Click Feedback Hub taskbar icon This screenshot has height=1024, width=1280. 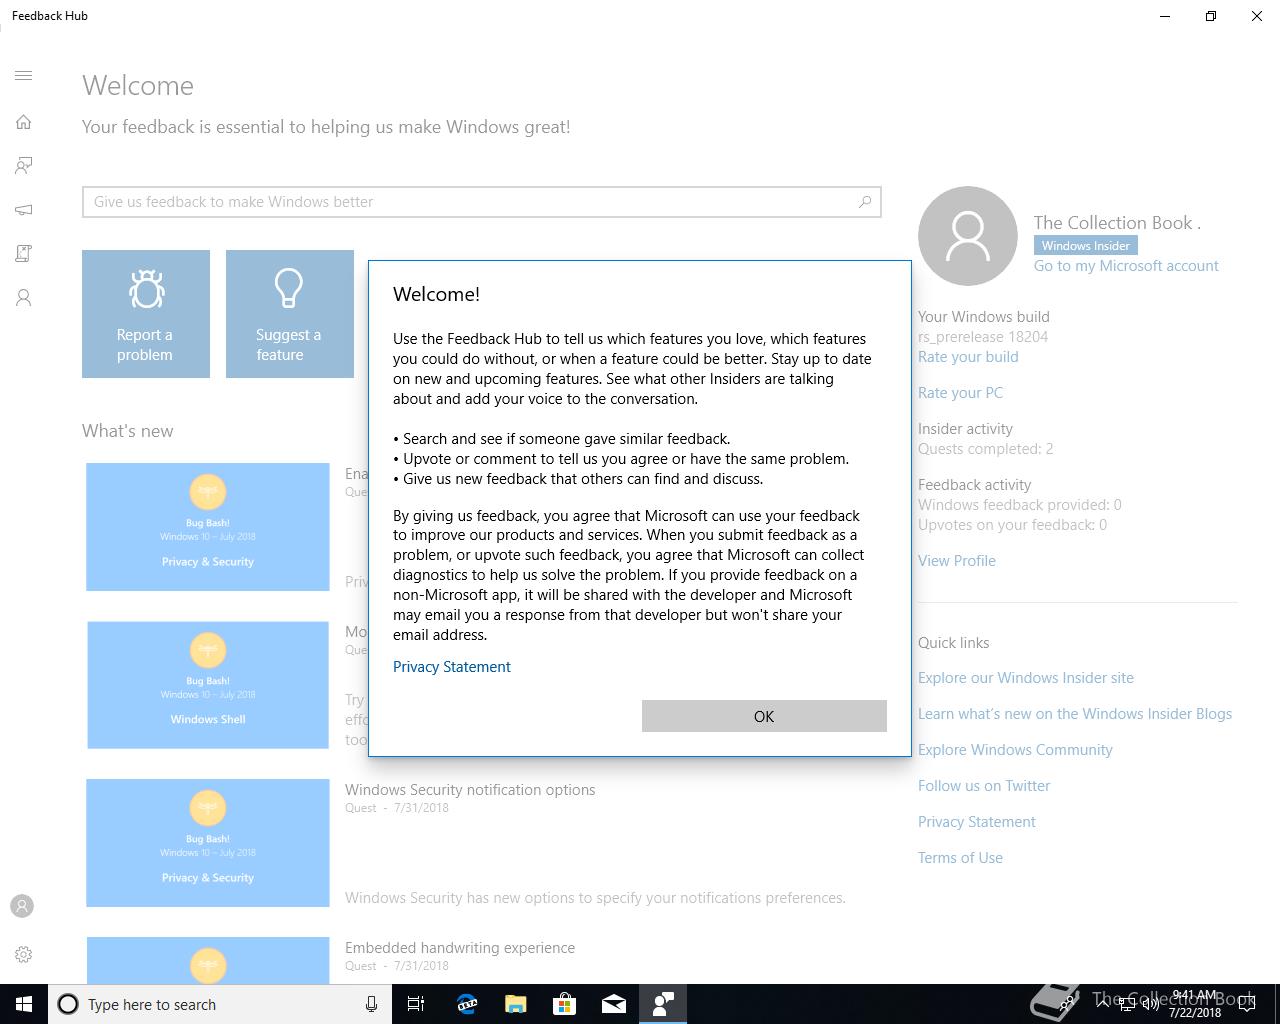pos(662,1004)
